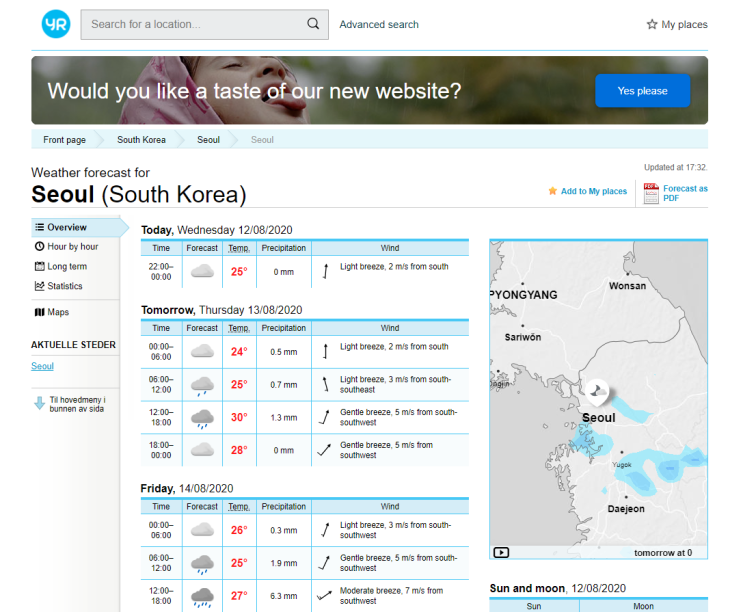
Task: Click the 6.3 mm precipitation value
Action: pyautogui.click(x=283, y=596)
